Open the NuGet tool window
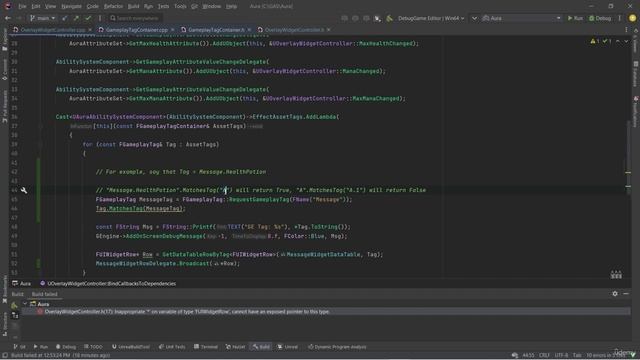The image size is (640, 360). 236,347
